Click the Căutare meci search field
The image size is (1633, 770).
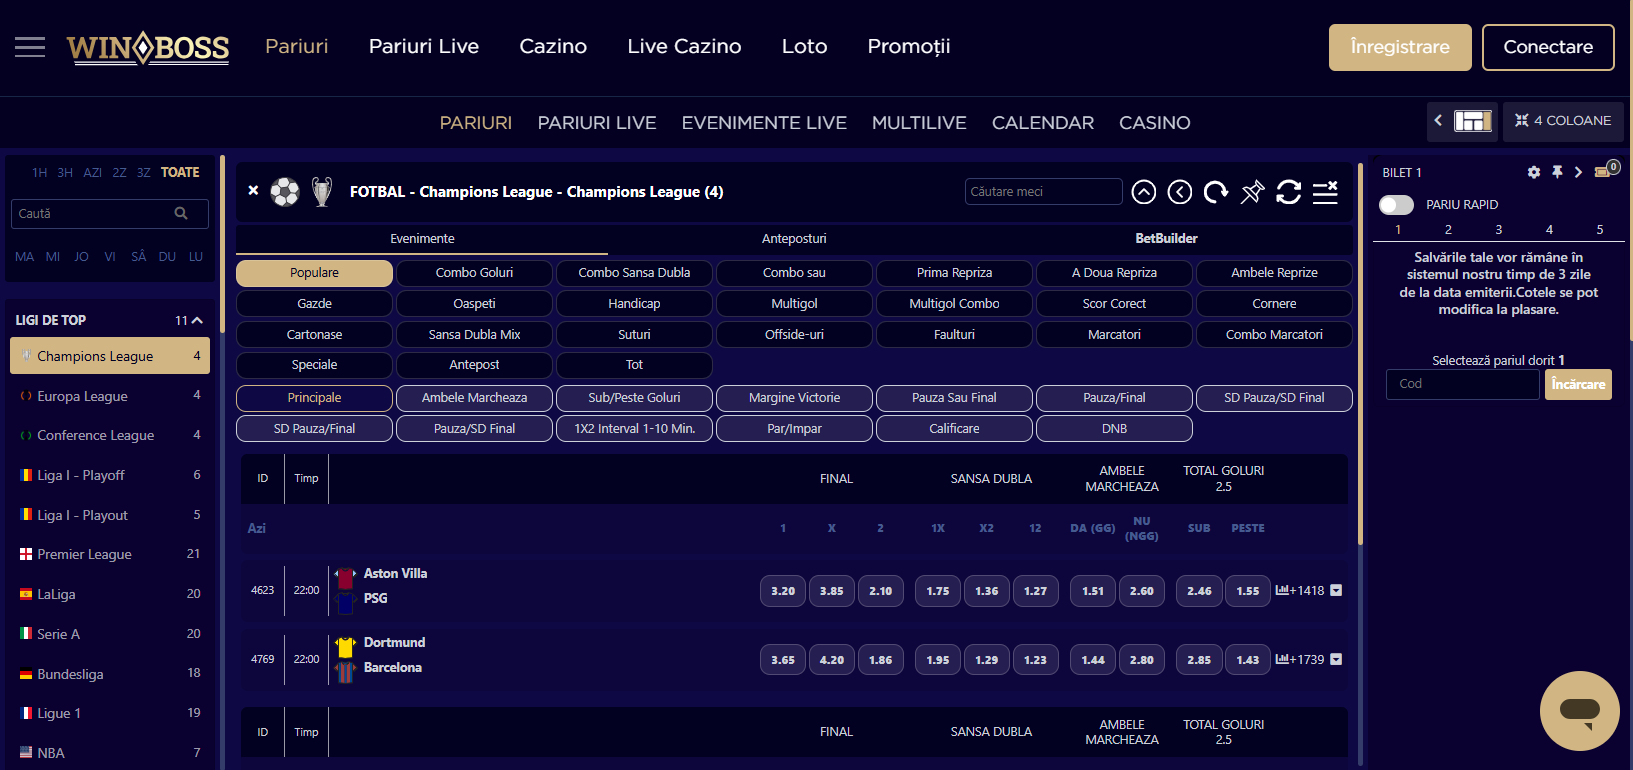tap(1042, 192)
